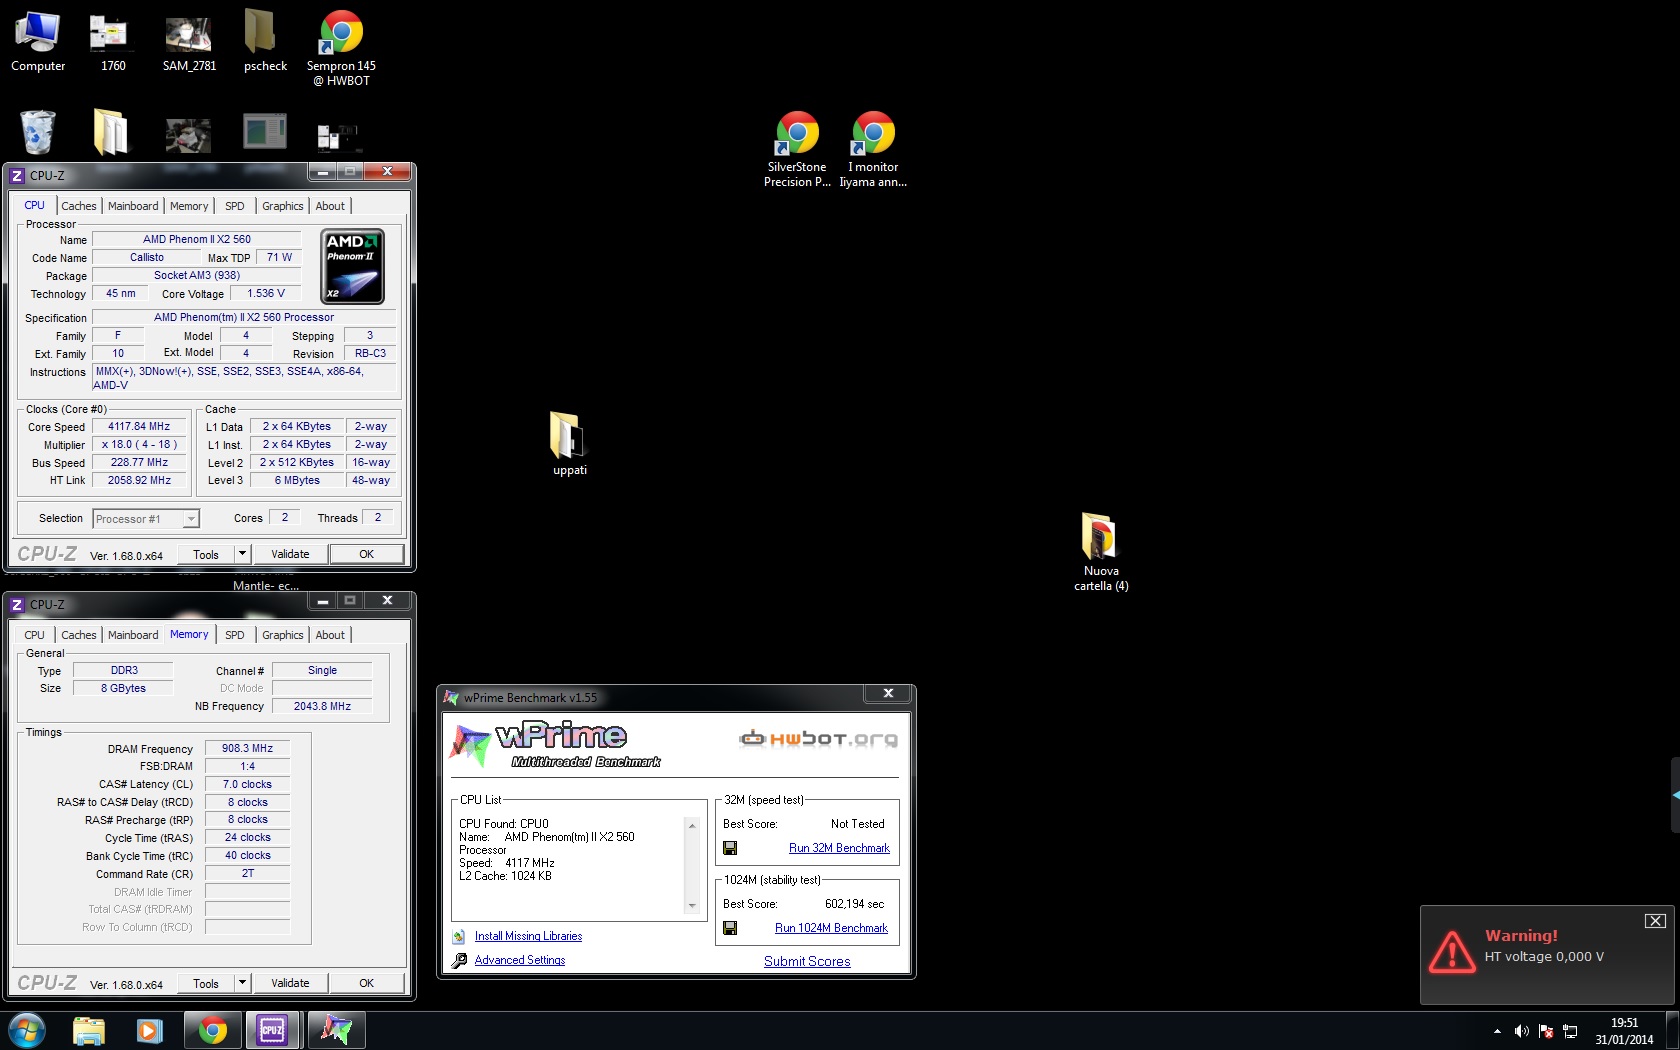
Task: Switch to CPU-Z taskbar button
Action: [x=272, y=1030]
